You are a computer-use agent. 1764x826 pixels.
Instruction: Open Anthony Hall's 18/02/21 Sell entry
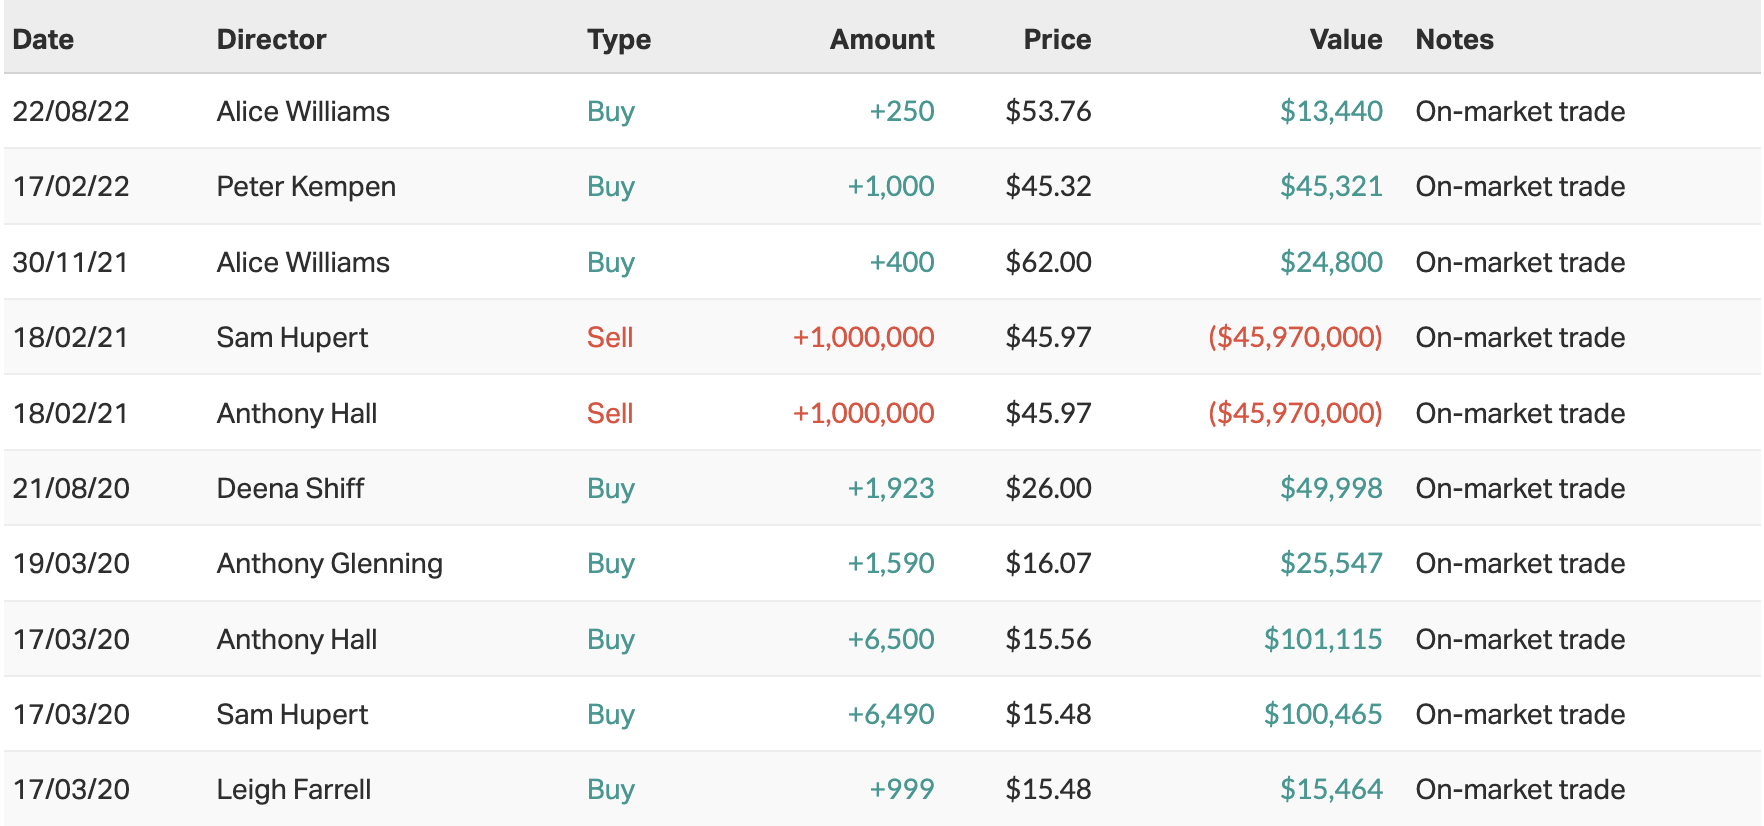click(297, 413)
